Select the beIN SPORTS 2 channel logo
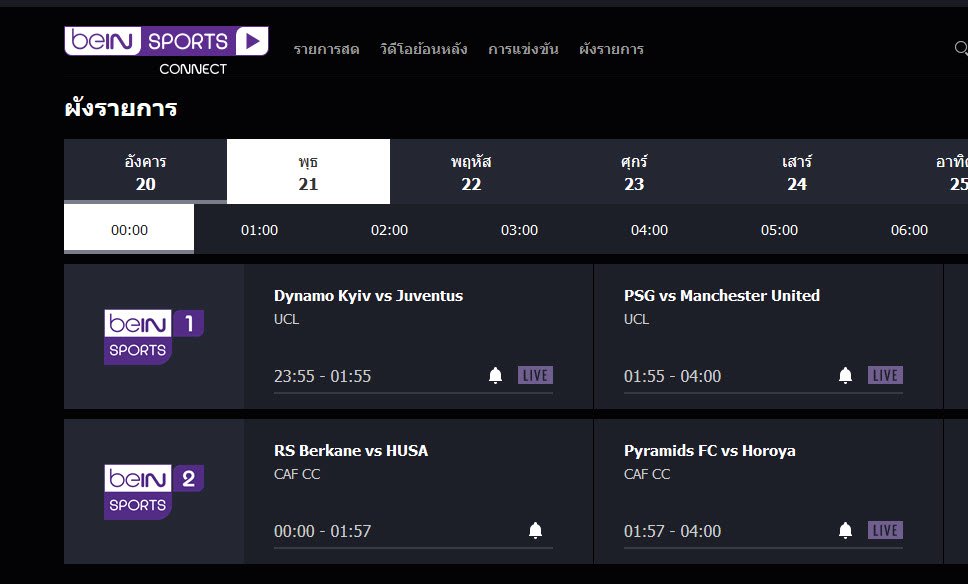The image size is (968, 584). click(x=154, y=492)
